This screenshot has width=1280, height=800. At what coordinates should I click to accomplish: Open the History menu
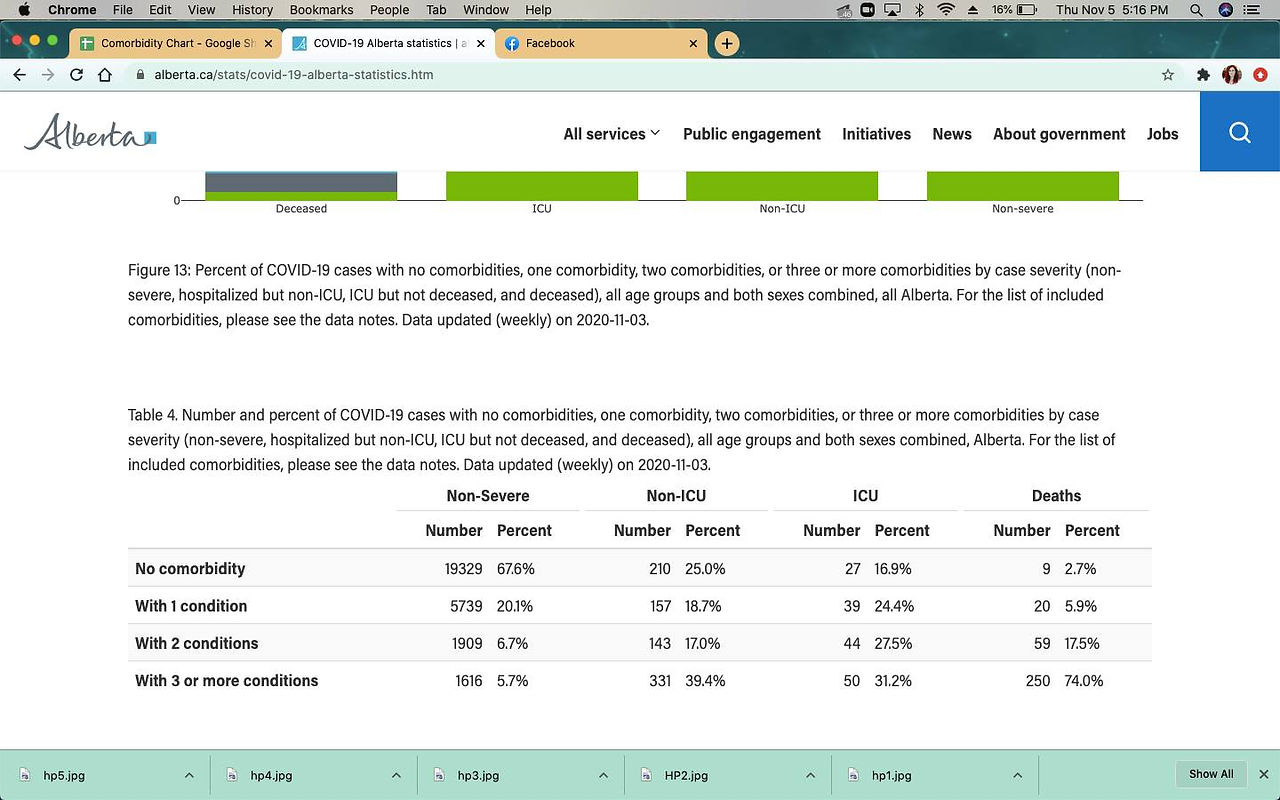[252, 10]
